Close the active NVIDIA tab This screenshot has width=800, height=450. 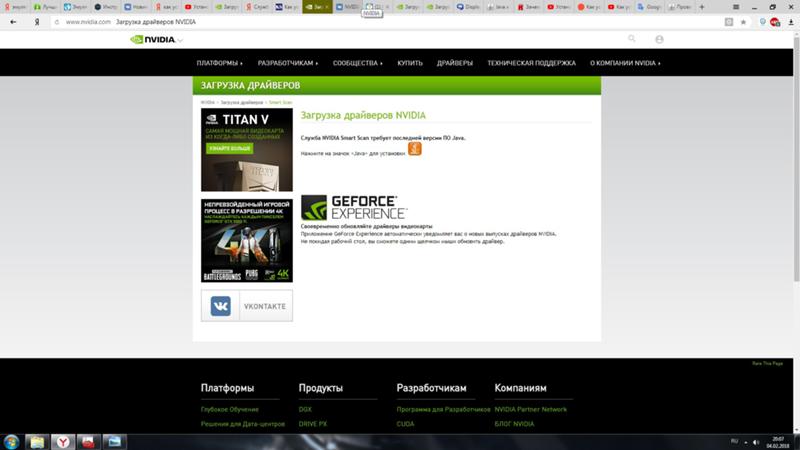(x=327, y=7)
